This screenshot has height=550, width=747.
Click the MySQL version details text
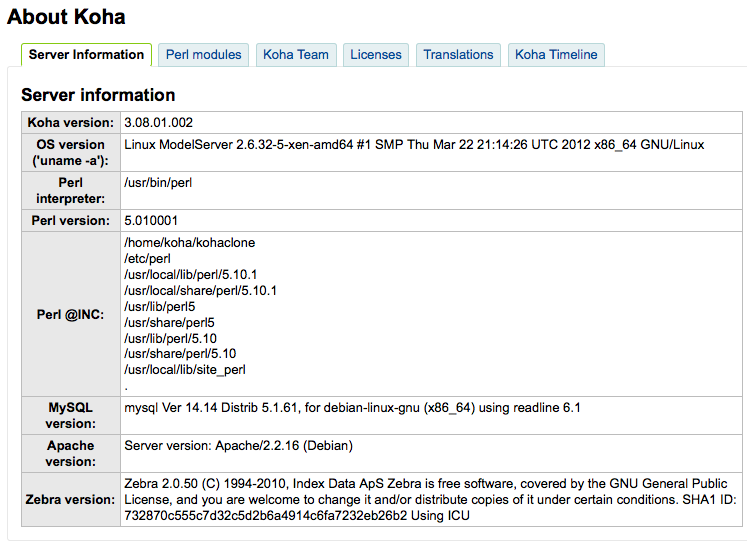[352, 408]
